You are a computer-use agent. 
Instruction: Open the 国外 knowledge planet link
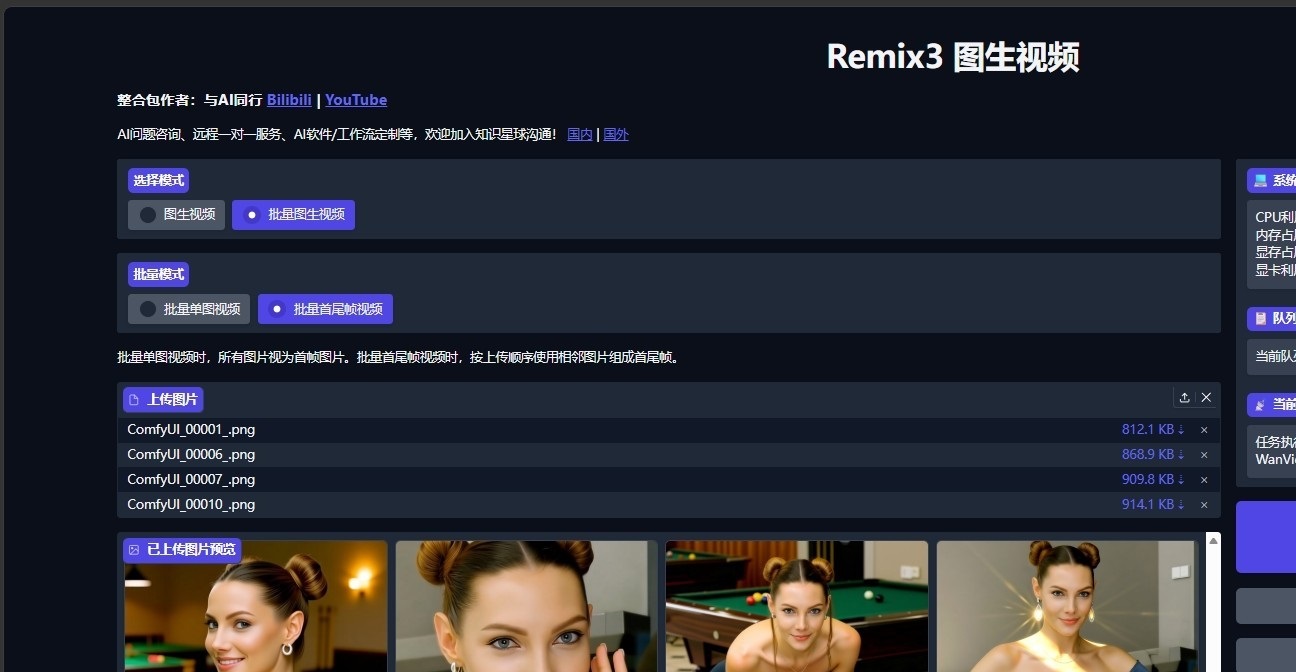pyautogui.click(x=616, y=134)
